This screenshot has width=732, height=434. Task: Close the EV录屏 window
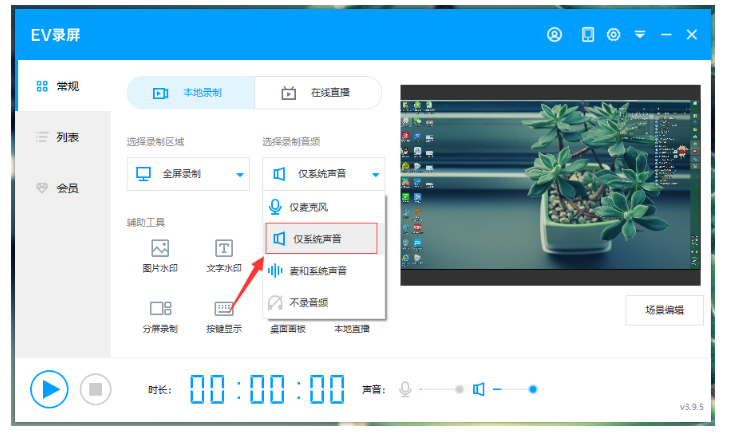[692, 35]
